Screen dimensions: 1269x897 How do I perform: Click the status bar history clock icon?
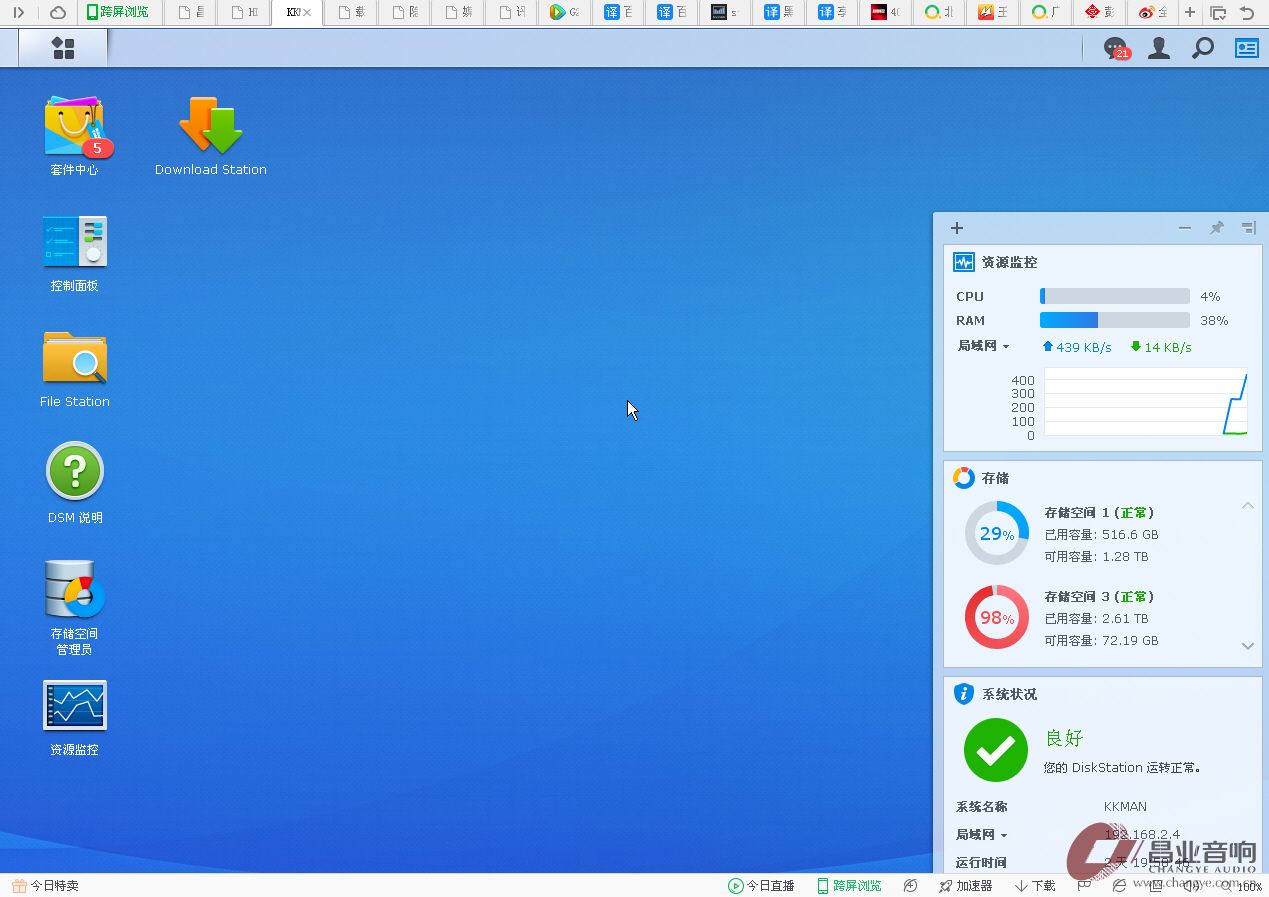[910, 886]
